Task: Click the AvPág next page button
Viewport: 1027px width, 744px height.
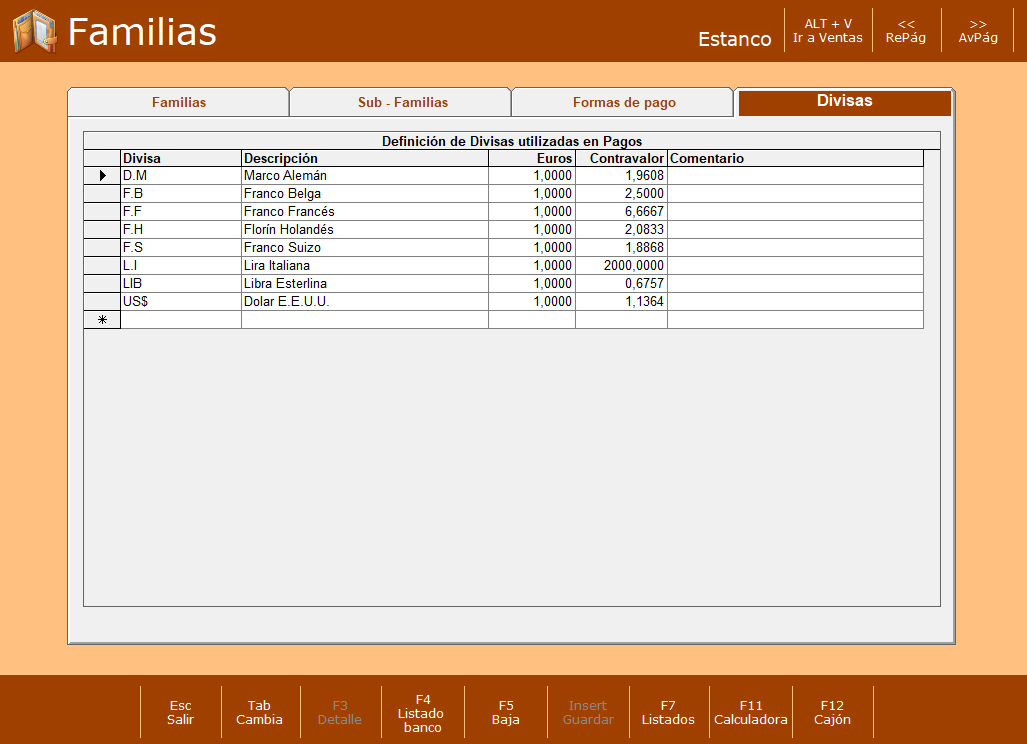Action: click(x=978, y=31)
